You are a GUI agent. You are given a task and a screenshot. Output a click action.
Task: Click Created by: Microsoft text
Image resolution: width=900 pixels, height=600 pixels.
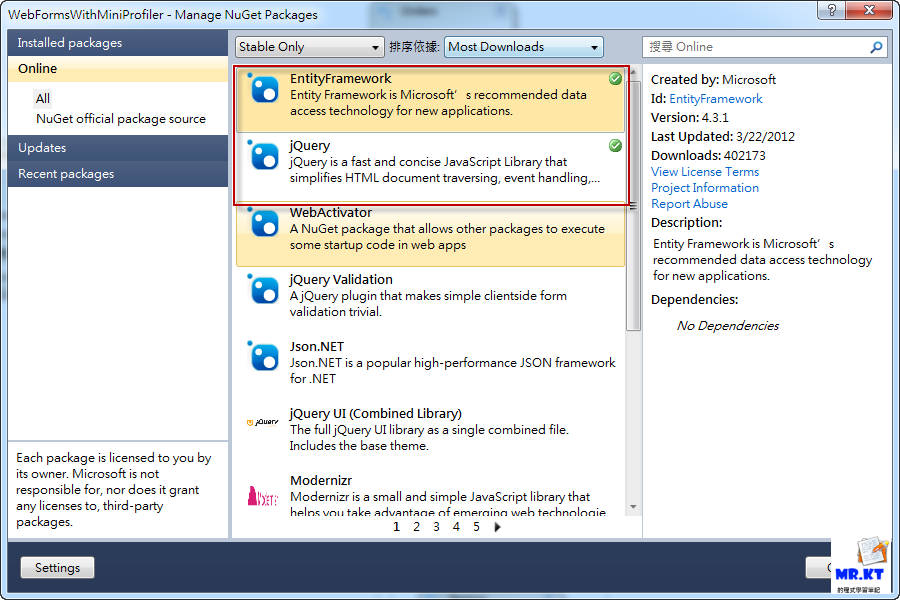[x=713, y=80]
